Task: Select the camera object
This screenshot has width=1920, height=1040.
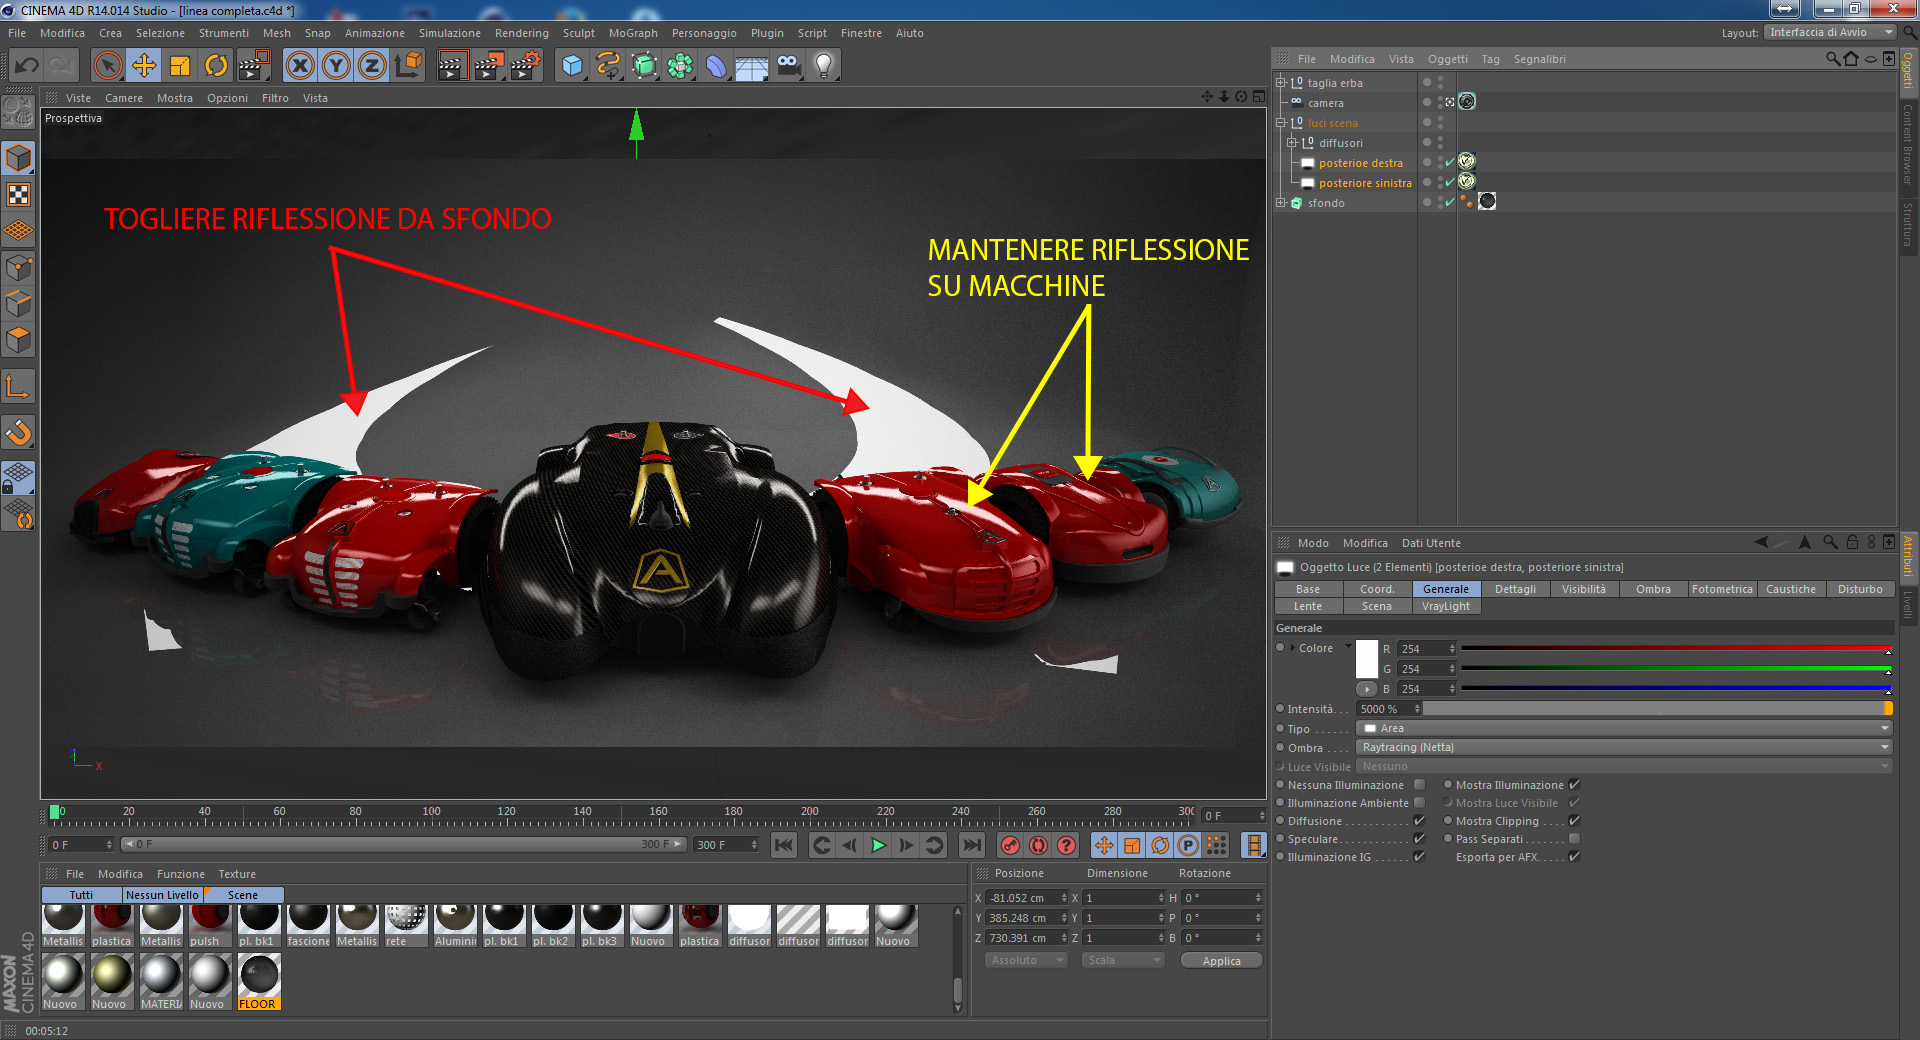Action: point(1325,103)
